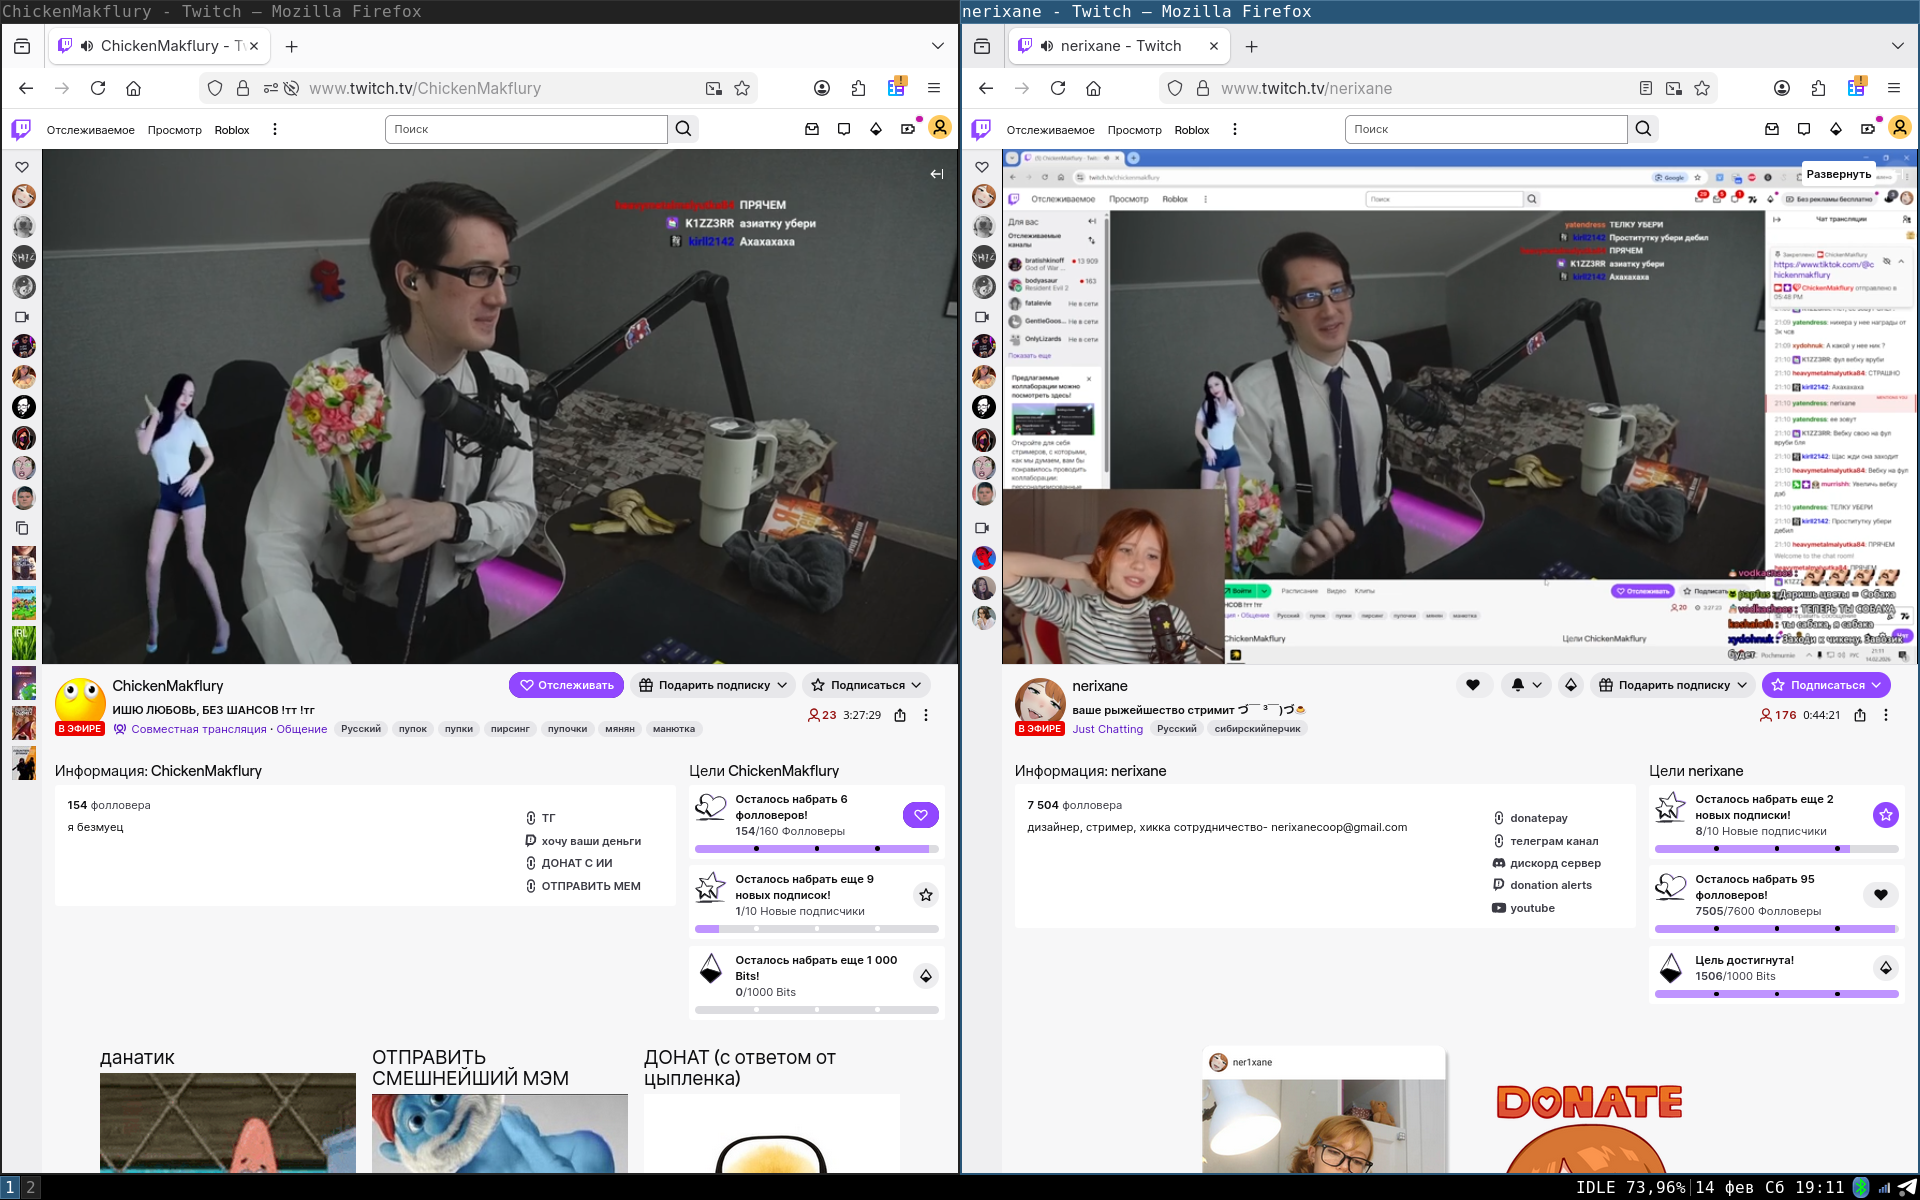Open the Just Chatting category link
The height and width of the screenshot is (1200, 1920).
pyautogui.click(x=1107, y=729)
